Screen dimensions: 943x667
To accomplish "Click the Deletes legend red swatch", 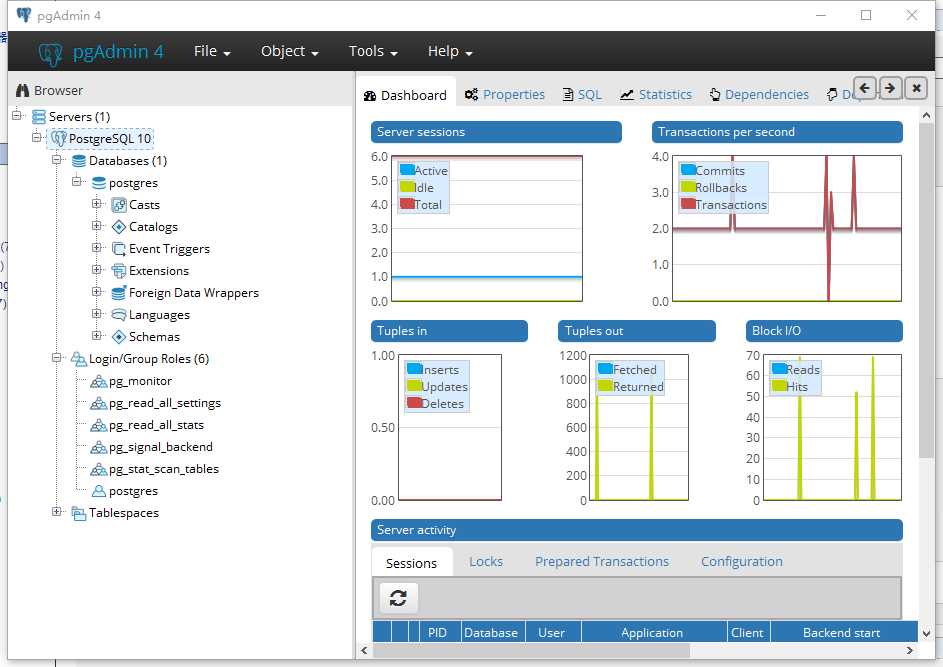I will coord(414,402).
